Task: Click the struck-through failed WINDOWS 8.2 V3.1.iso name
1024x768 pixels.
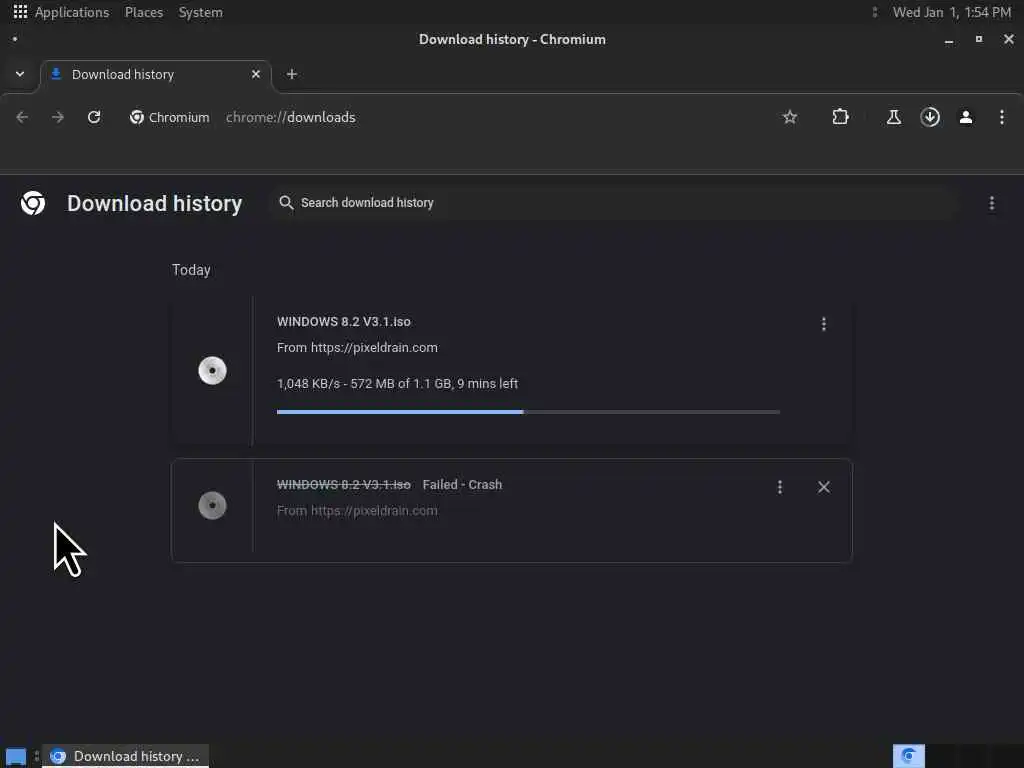Action: pyautogui.click(x=344, y=485)
